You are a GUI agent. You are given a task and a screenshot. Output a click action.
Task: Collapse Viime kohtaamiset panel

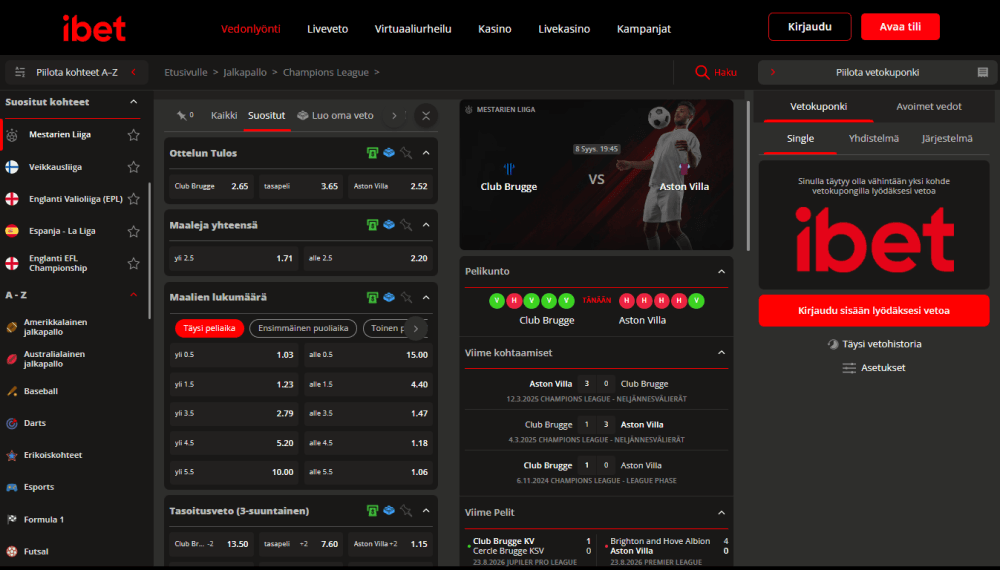pyautogui.click(x=721, y=353)
